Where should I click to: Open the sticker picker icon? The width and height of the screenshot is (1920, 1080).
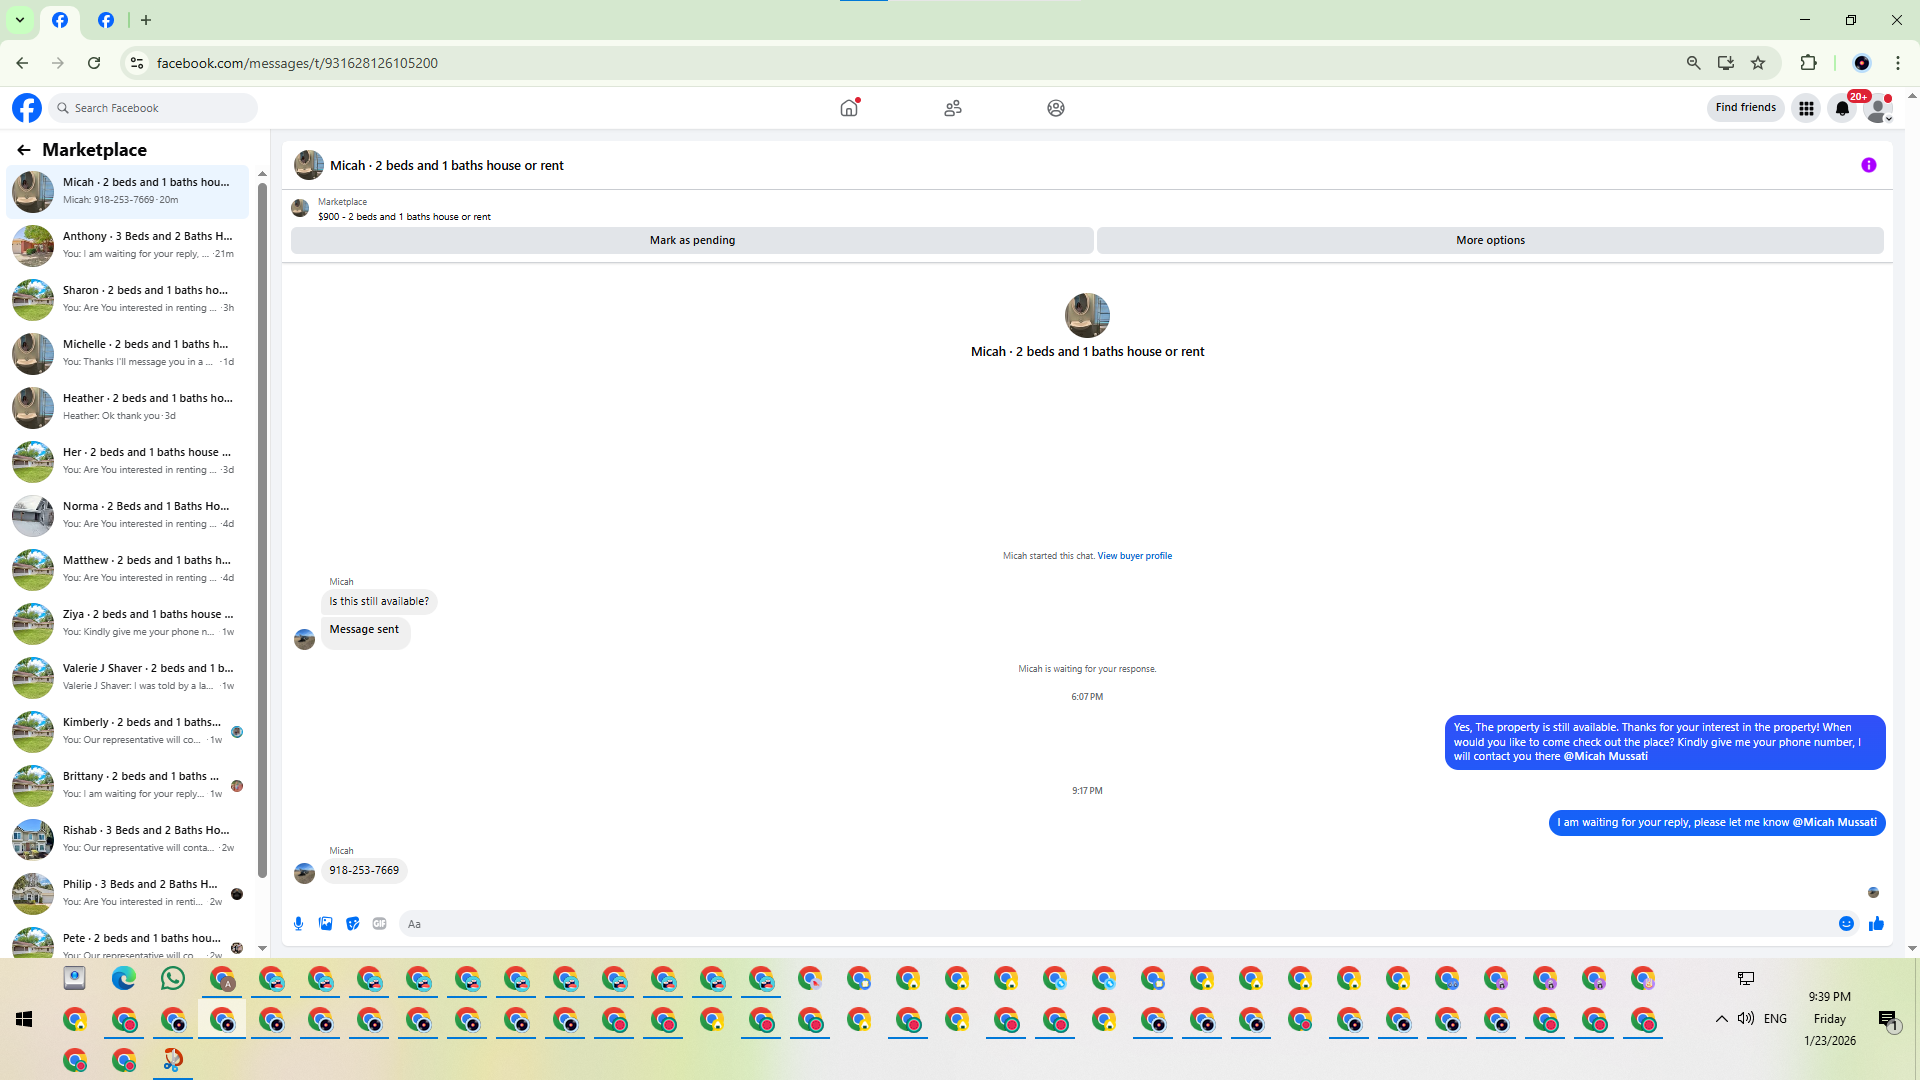tap(352, 924)
